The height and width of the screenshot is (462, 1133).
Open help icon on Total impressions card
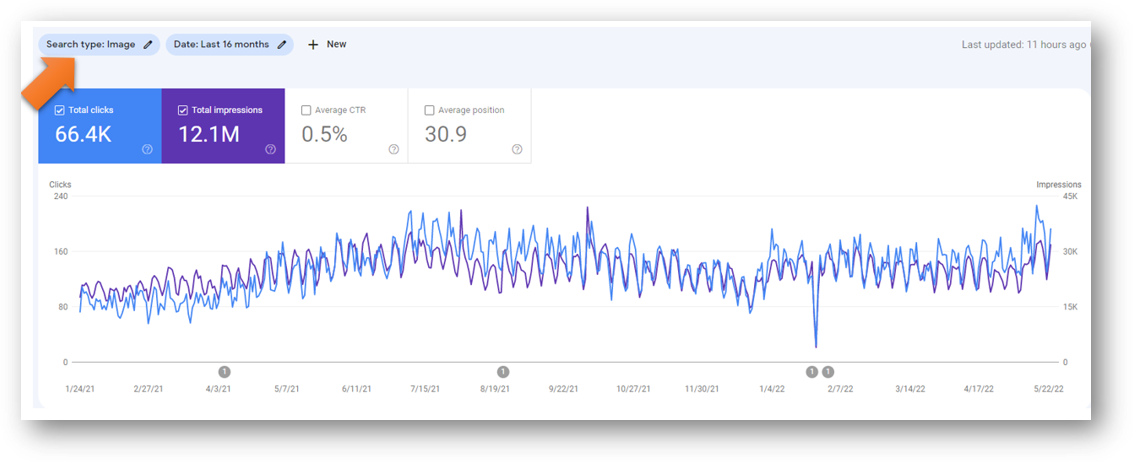(270, 149)
